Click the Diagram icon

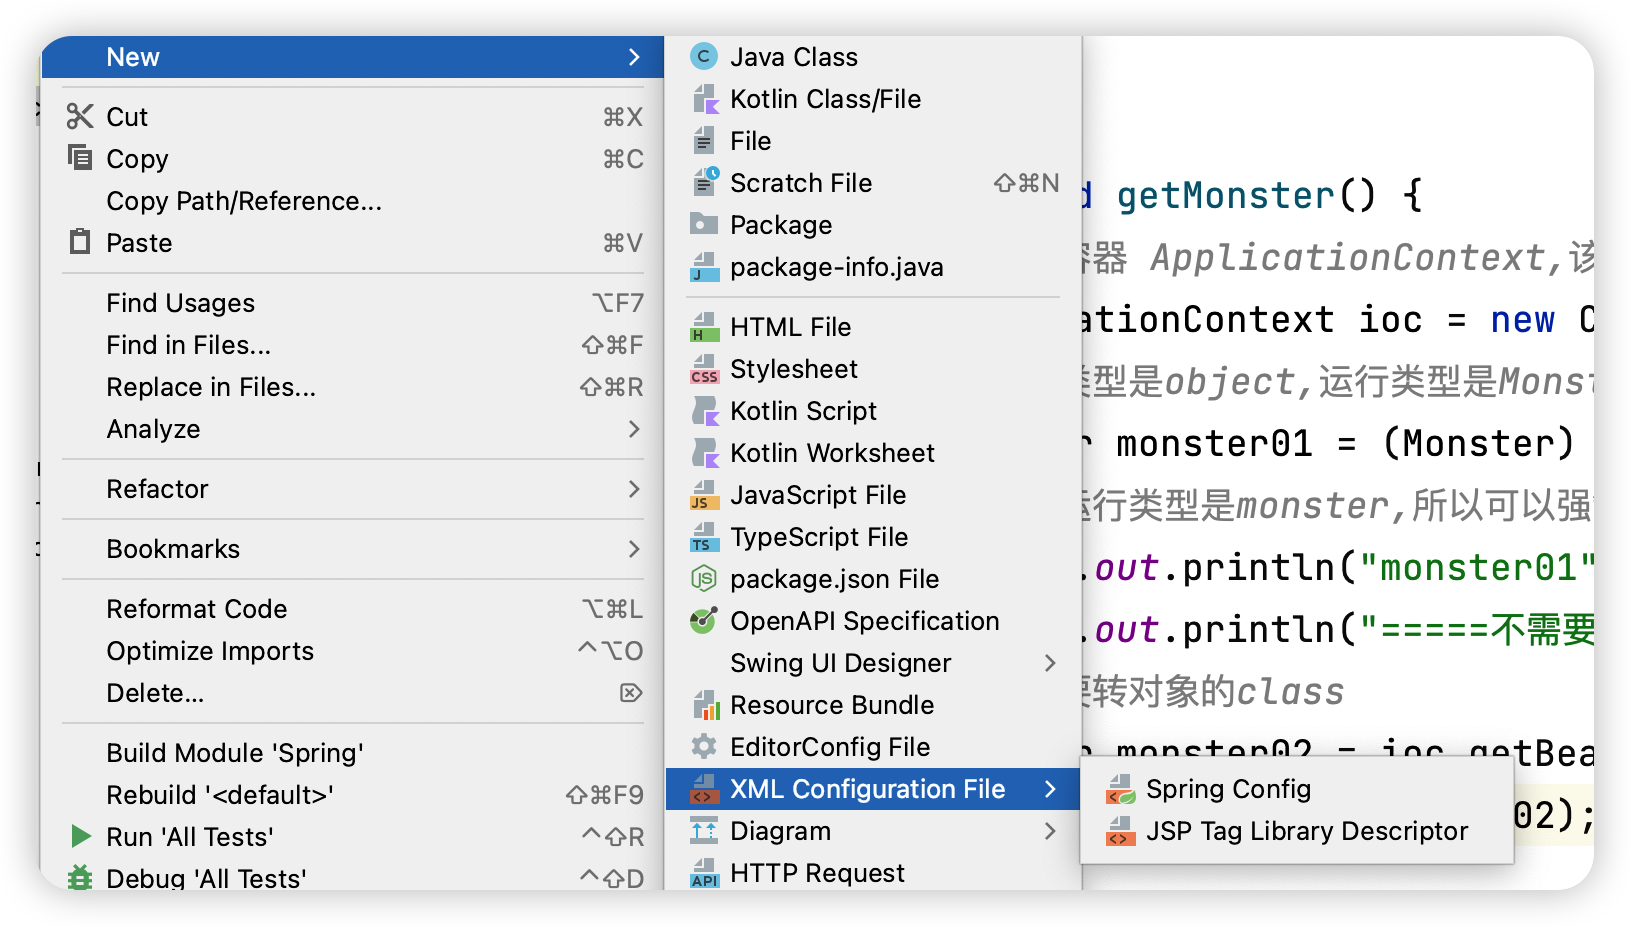(704, 831)
